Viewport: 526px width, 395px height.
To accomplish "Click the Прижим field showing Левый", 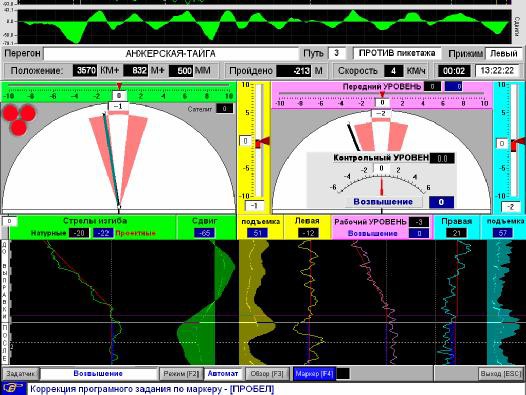I will 504,53.
